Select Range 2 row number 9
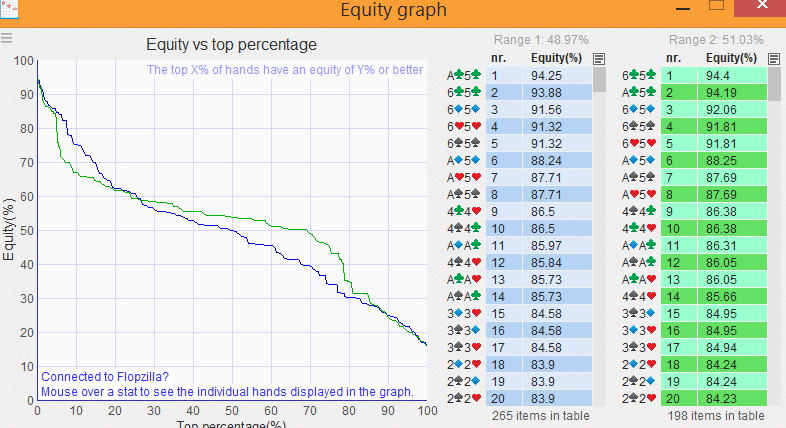The image size is (786, 428). pyautogui.click(x=679, y=212)
